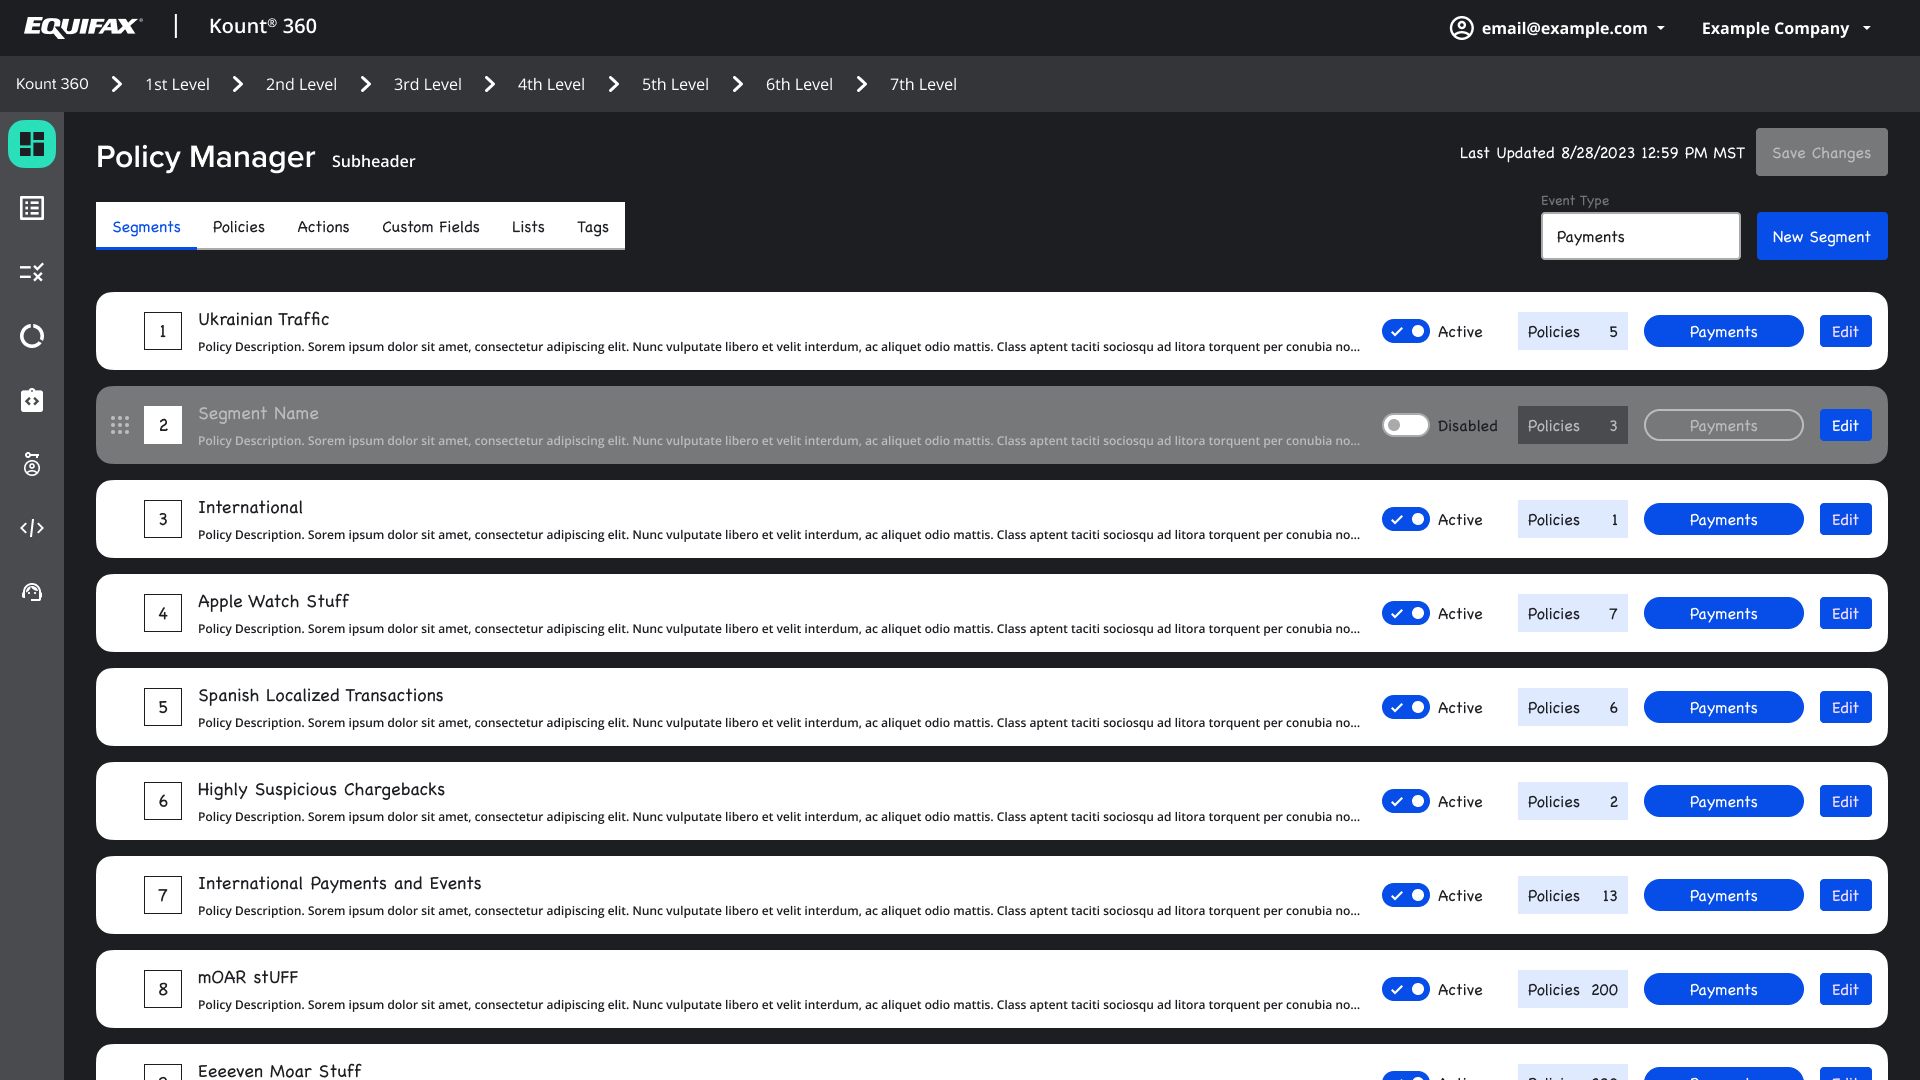Viewport: 1920px width, 1080px height.
Task: Open the developer code brackets icon
Action: pos(32,528)
